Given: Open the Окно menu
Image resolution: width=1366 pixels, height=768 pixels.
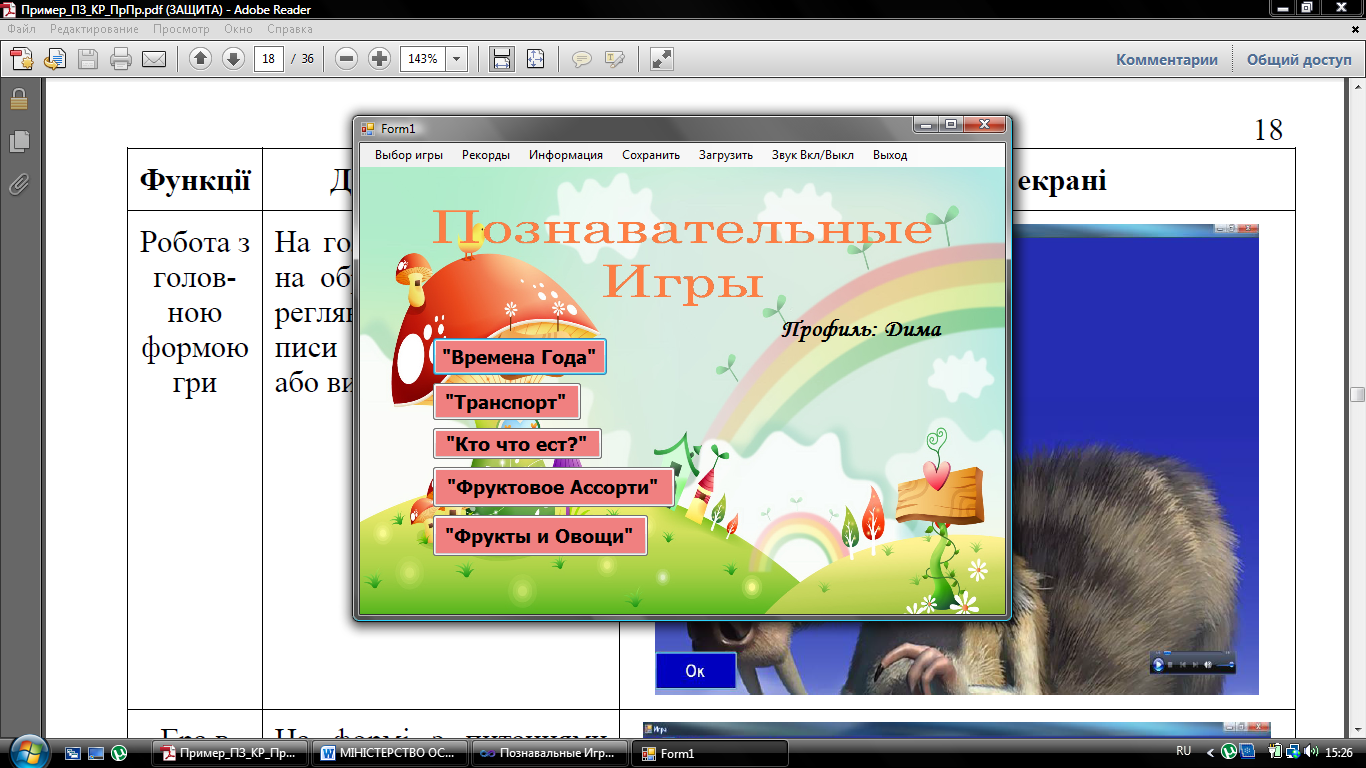Looking at the screenshot, I should click(239, 30).
